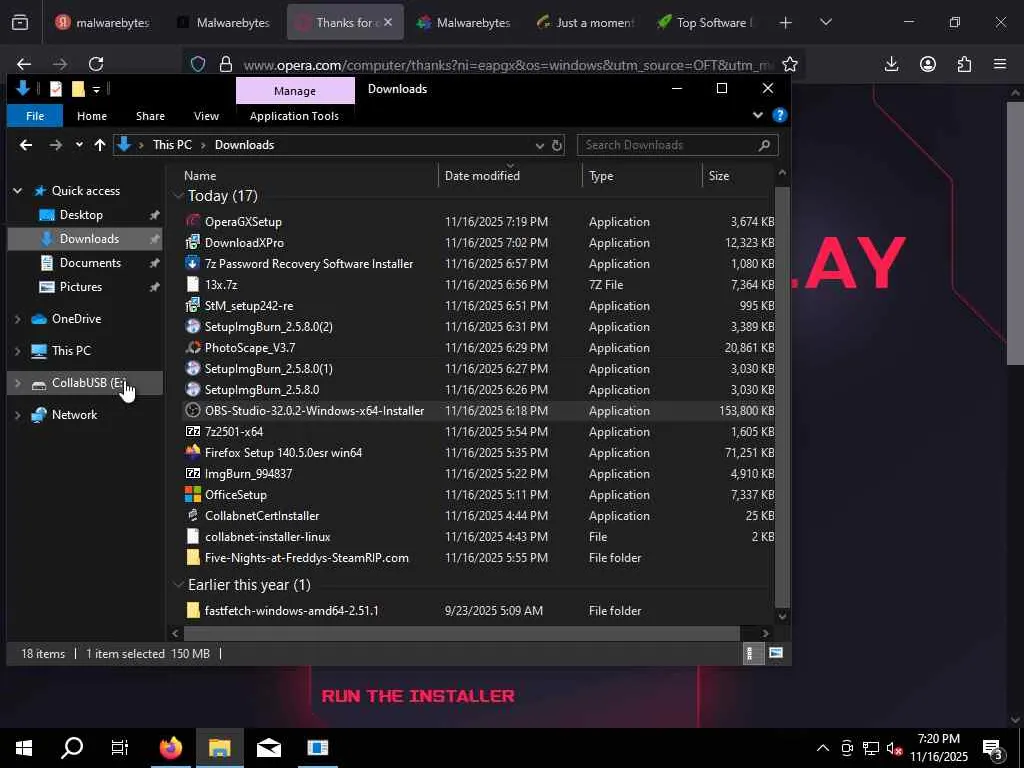Collapse the Earlier this year group
Screen dimensions: 1024x768
(x=178, y=584)
